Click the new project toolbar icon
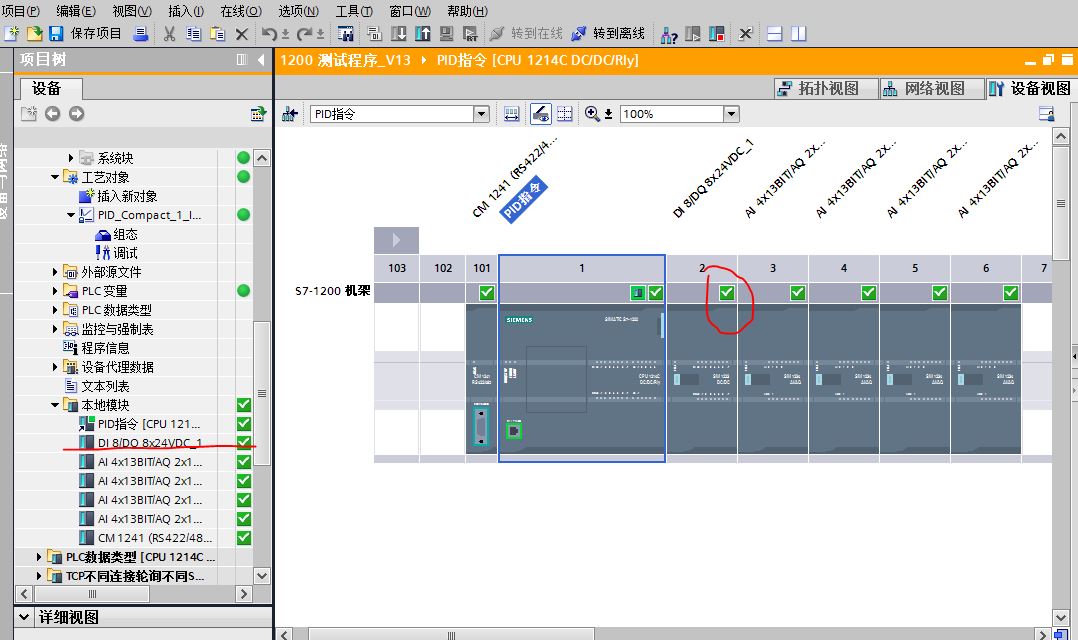This screenshot has height=640, width=1078. click(x=12, y=33)
